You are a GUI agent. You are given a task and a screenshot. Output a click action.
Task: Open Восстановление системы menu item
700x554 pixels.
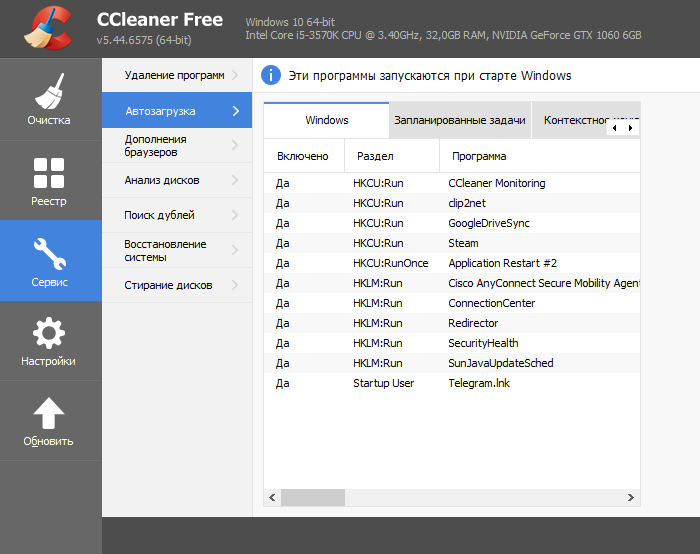177,250
